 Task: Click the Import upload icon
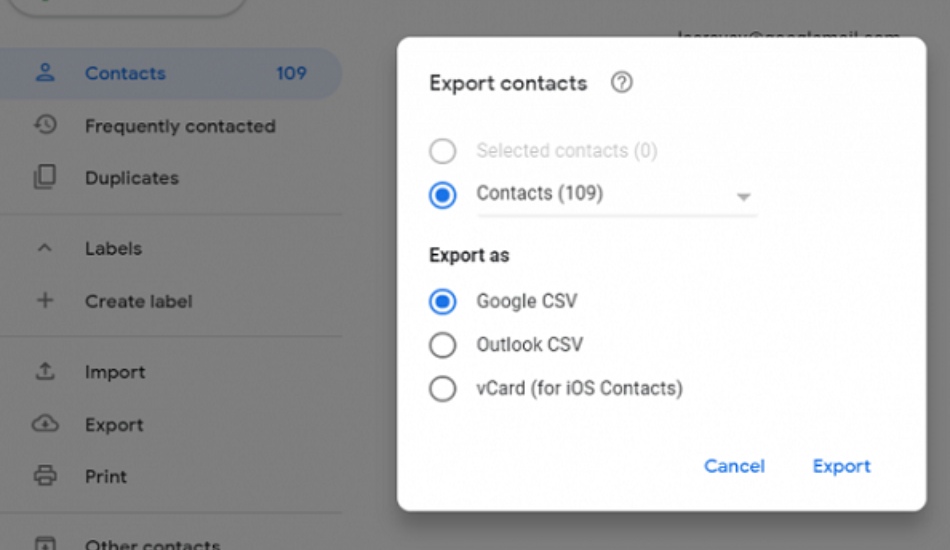coord(45,371)
